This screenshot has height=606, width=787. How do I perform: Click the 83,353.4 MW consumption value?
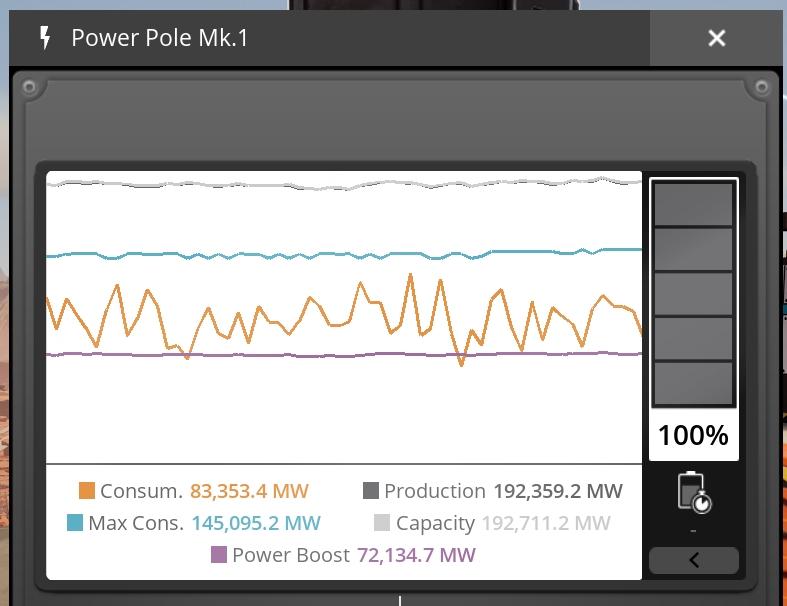pos(249,491)
